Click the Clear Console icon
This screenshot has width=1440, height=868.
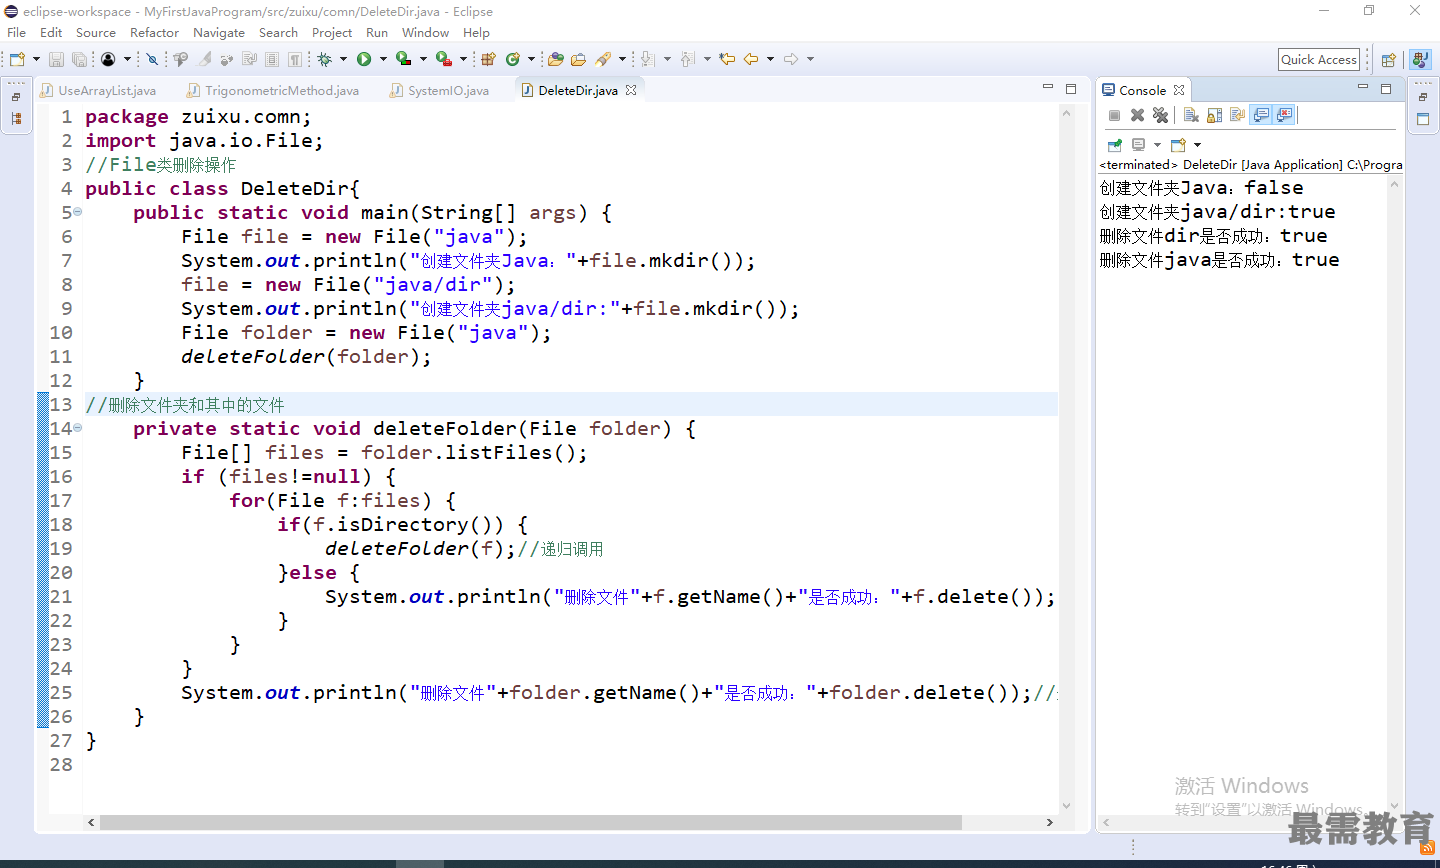pyautogui.click(x=1191, y=115)
